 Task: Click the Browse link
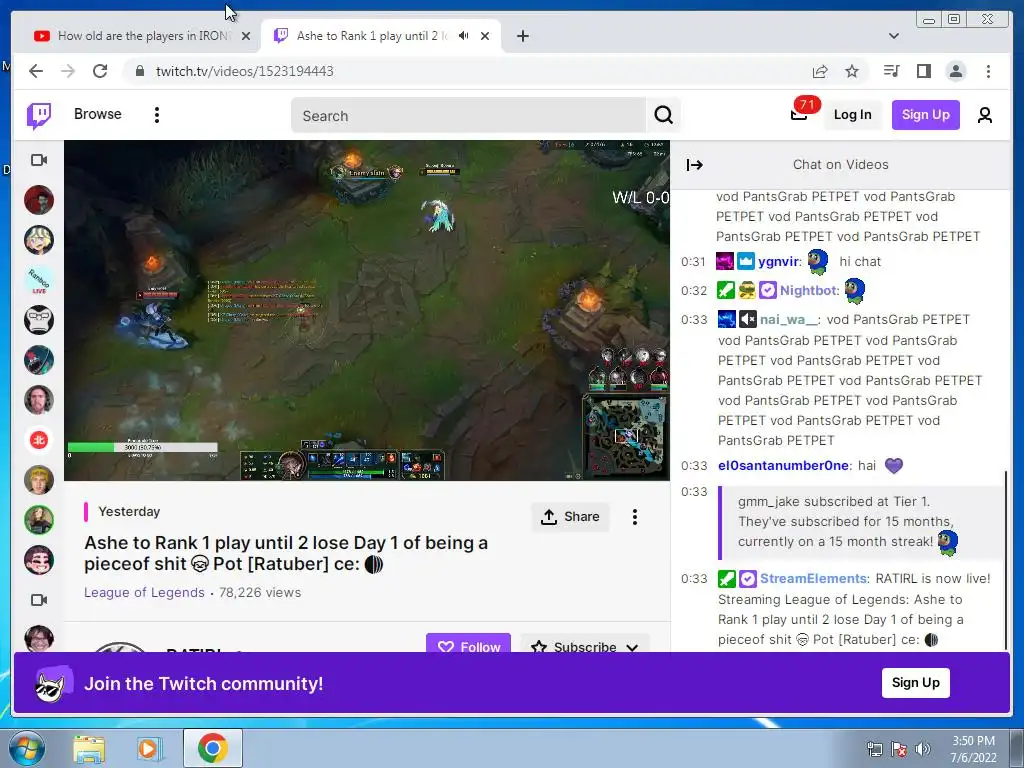[x=97, y=114]
